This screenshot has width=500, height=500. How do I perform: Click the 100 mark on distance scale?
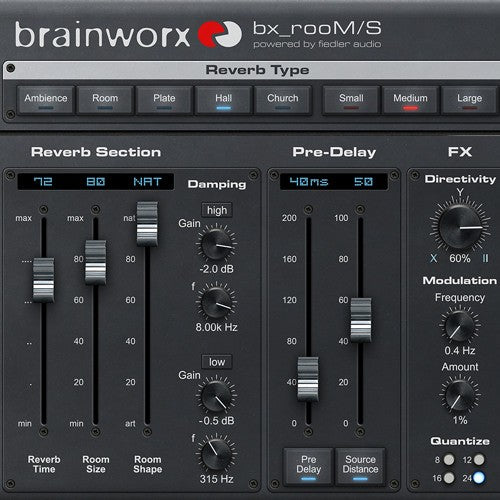point(341,218)
